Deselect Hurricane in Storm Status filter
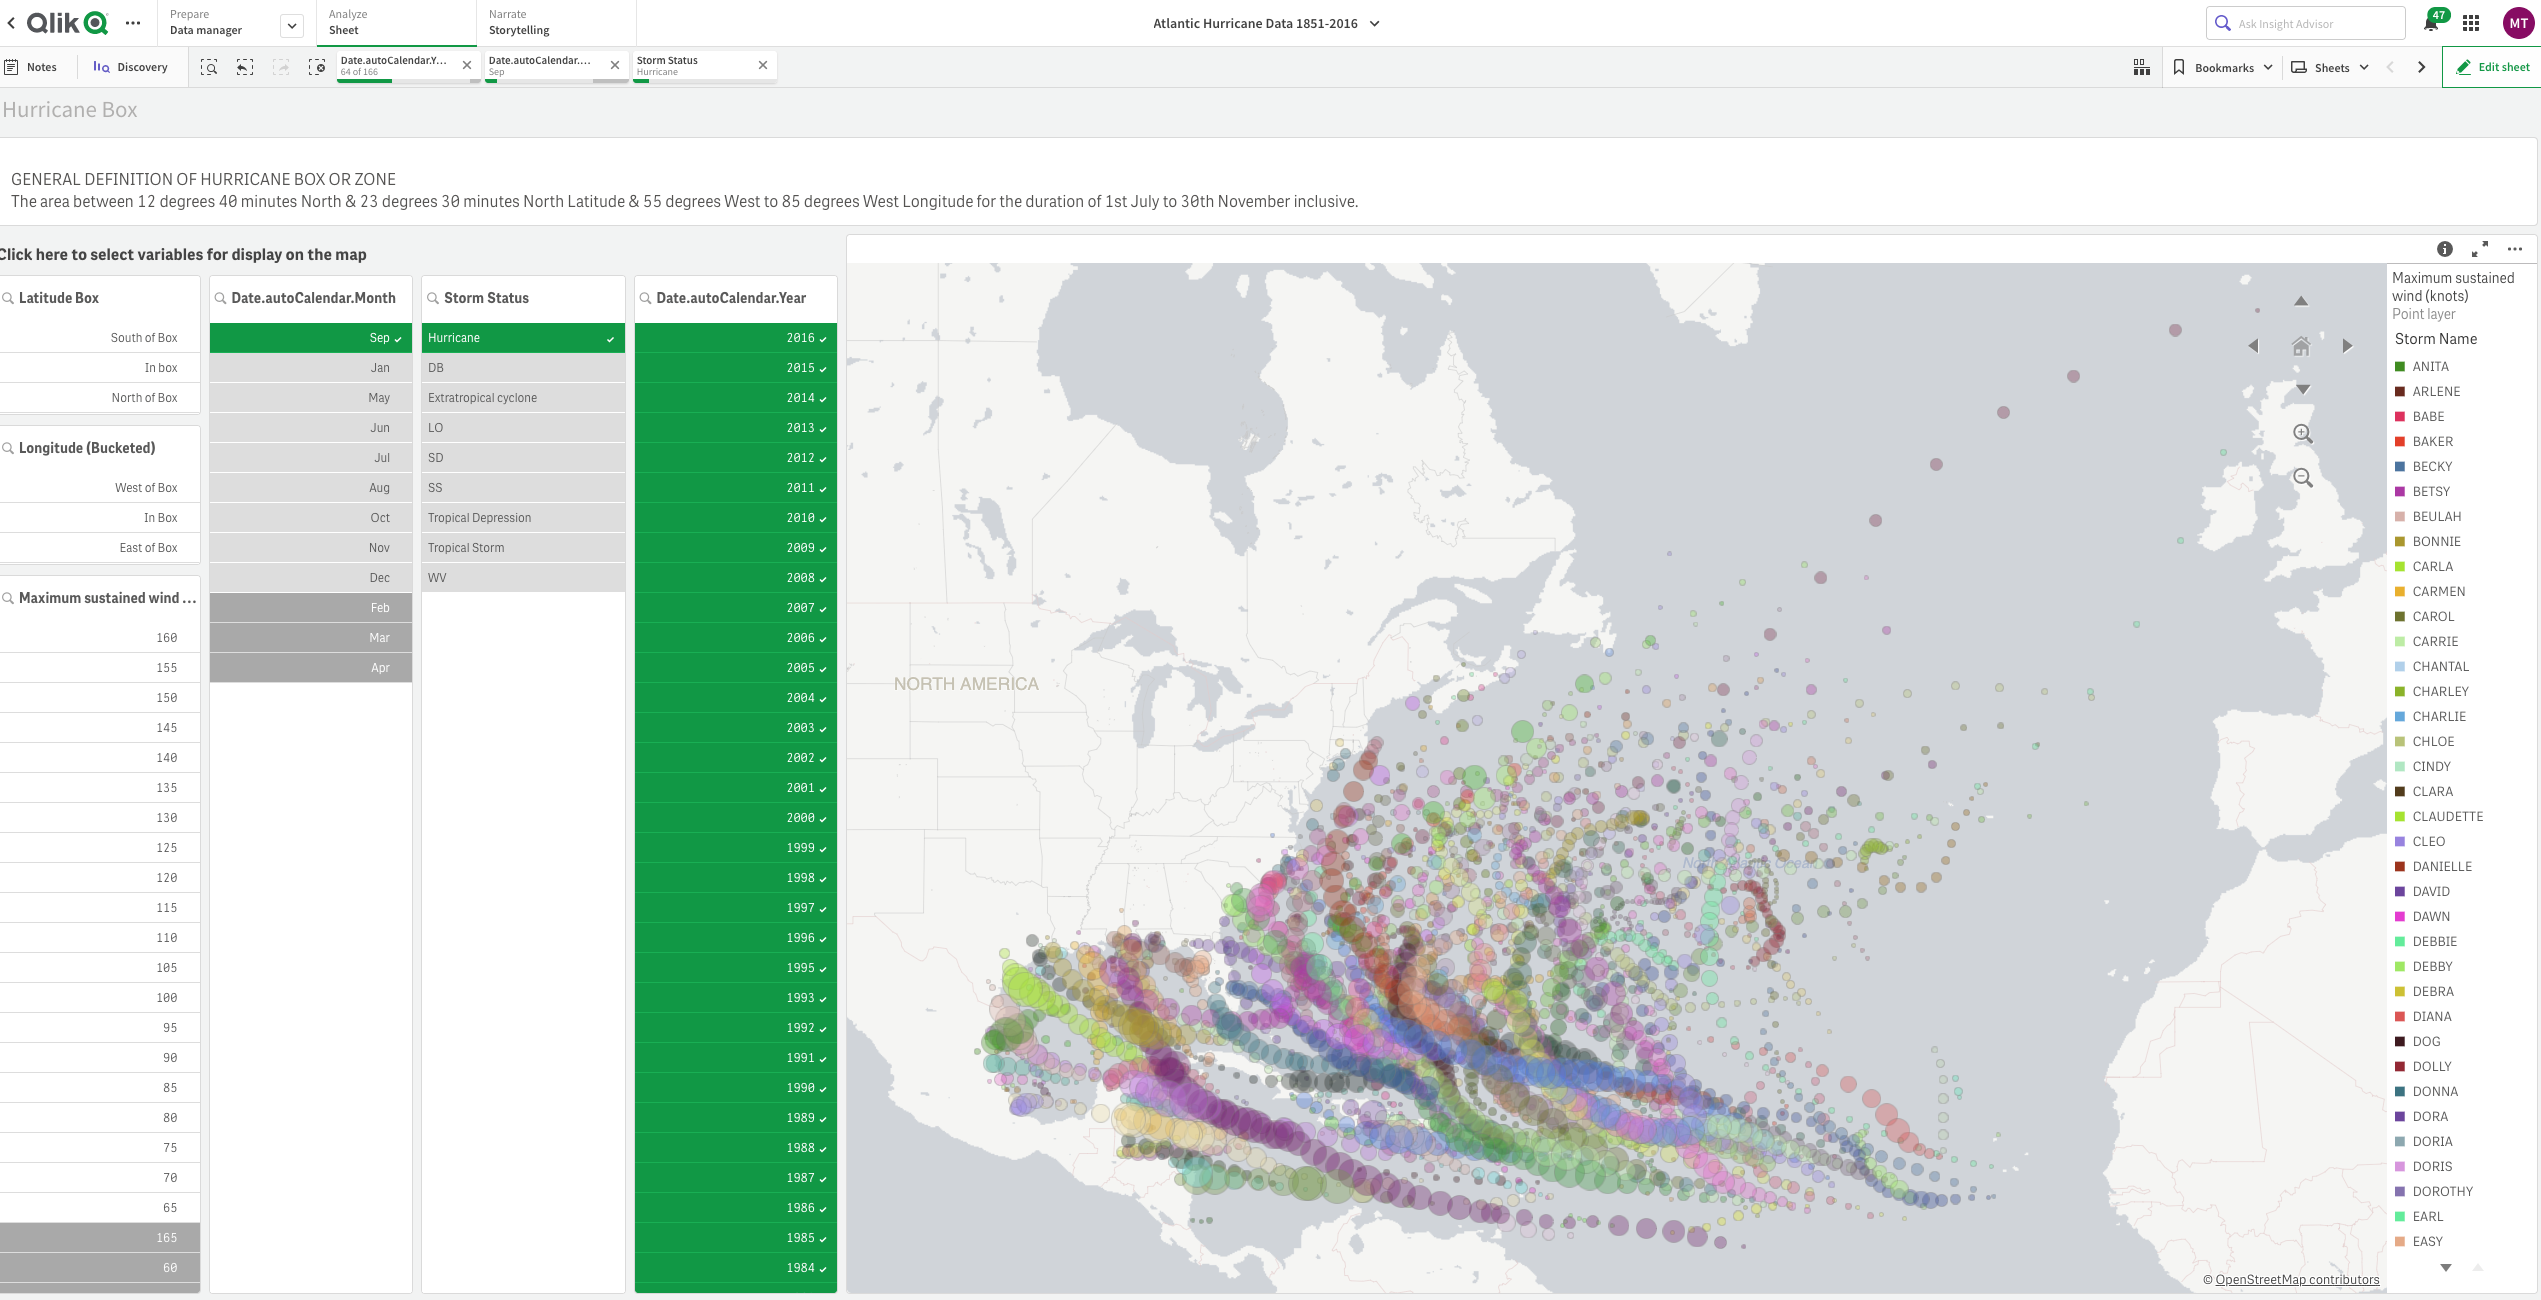 522,338
